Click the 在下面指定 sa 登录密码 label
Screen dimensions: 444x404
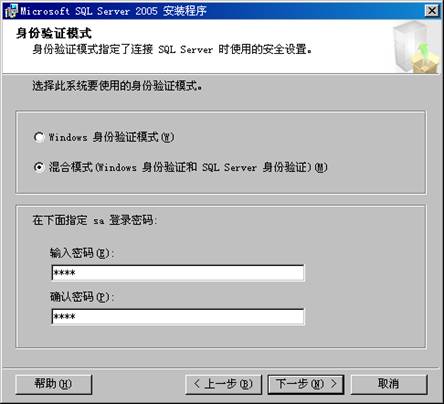95,220
